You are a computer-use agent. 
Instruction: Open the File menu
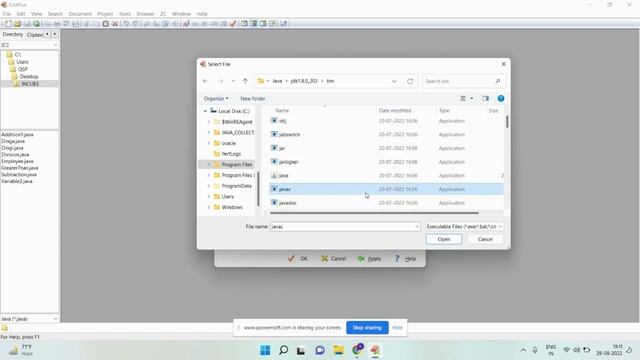(7, 14)
